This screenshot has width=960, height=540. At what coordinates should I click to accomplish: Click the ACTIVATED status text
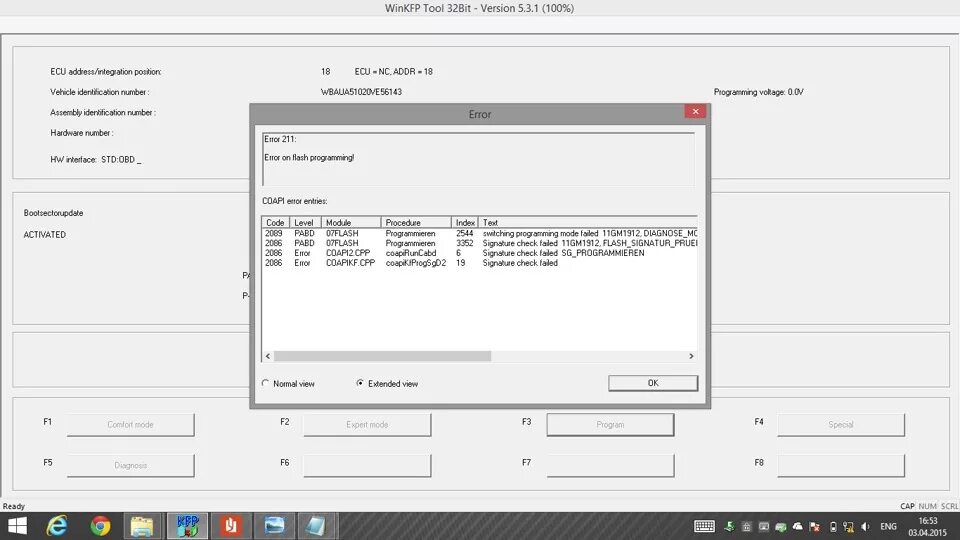point(45,234)
